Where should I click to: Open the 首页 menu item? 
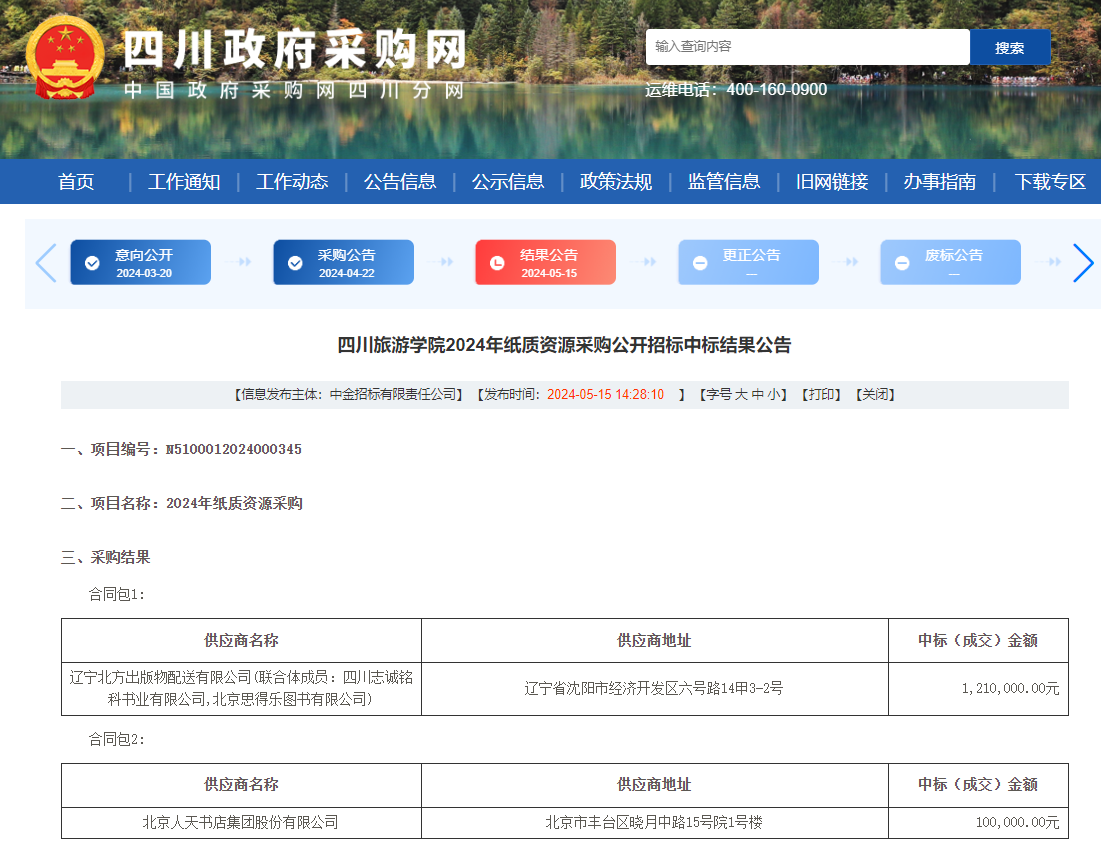pyautogui.click(x=76, y=182)
